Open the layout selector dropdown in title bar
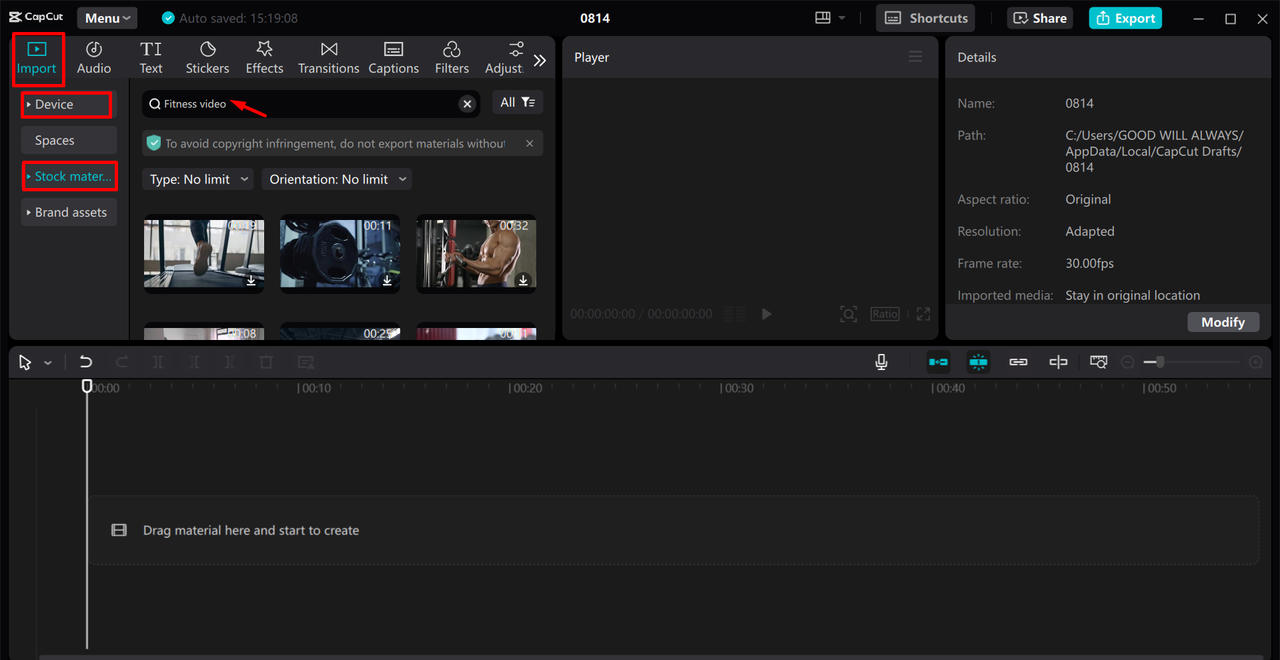Image resolution: width=1280 pixels, height=660 pixels. (x=830, y=18)
